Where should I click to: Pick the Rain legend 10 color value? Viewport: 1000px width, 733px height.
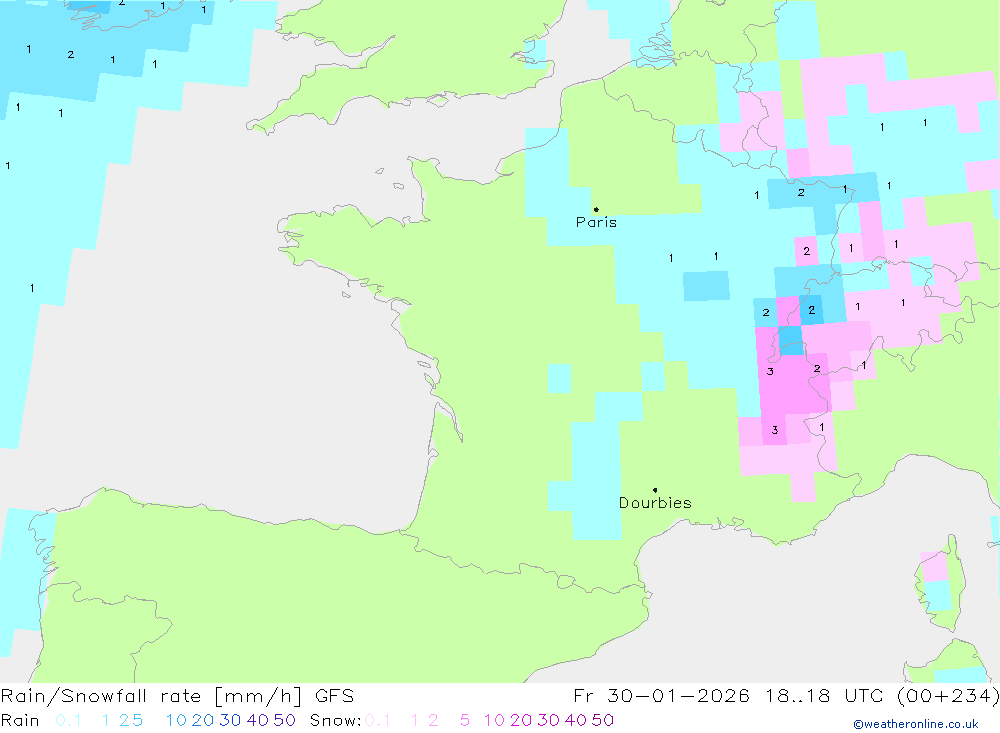click(x=176, y=720)
